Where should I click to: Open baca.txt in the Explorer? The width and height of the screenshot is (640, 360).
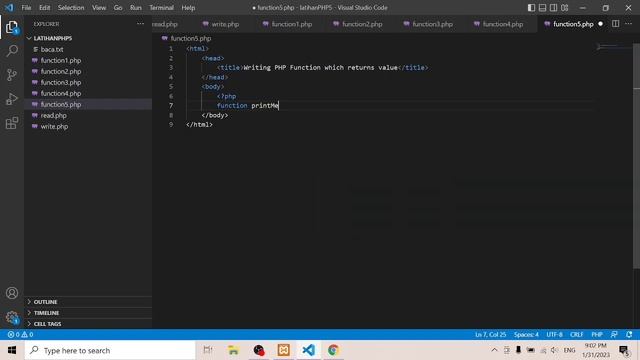click(52, 49)
